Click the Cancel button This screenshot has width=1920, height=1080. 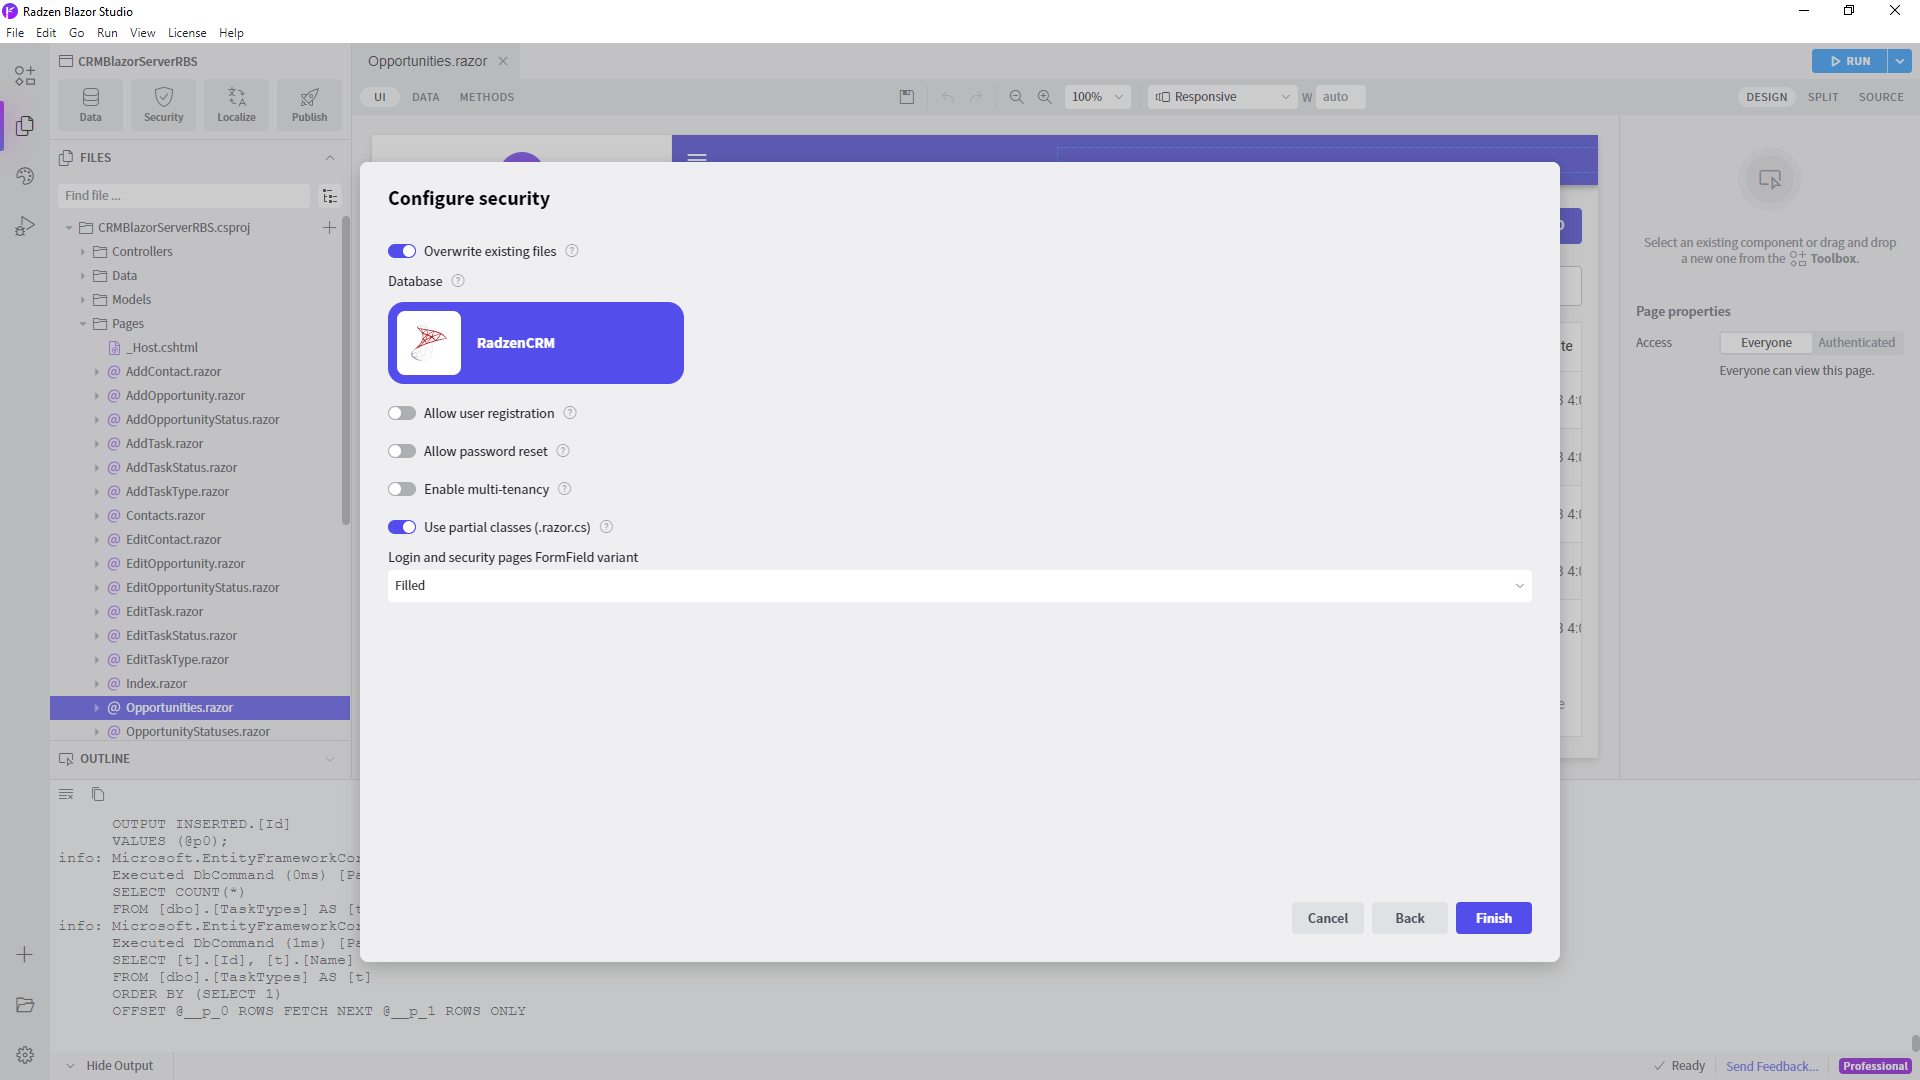coord(1328,918)
